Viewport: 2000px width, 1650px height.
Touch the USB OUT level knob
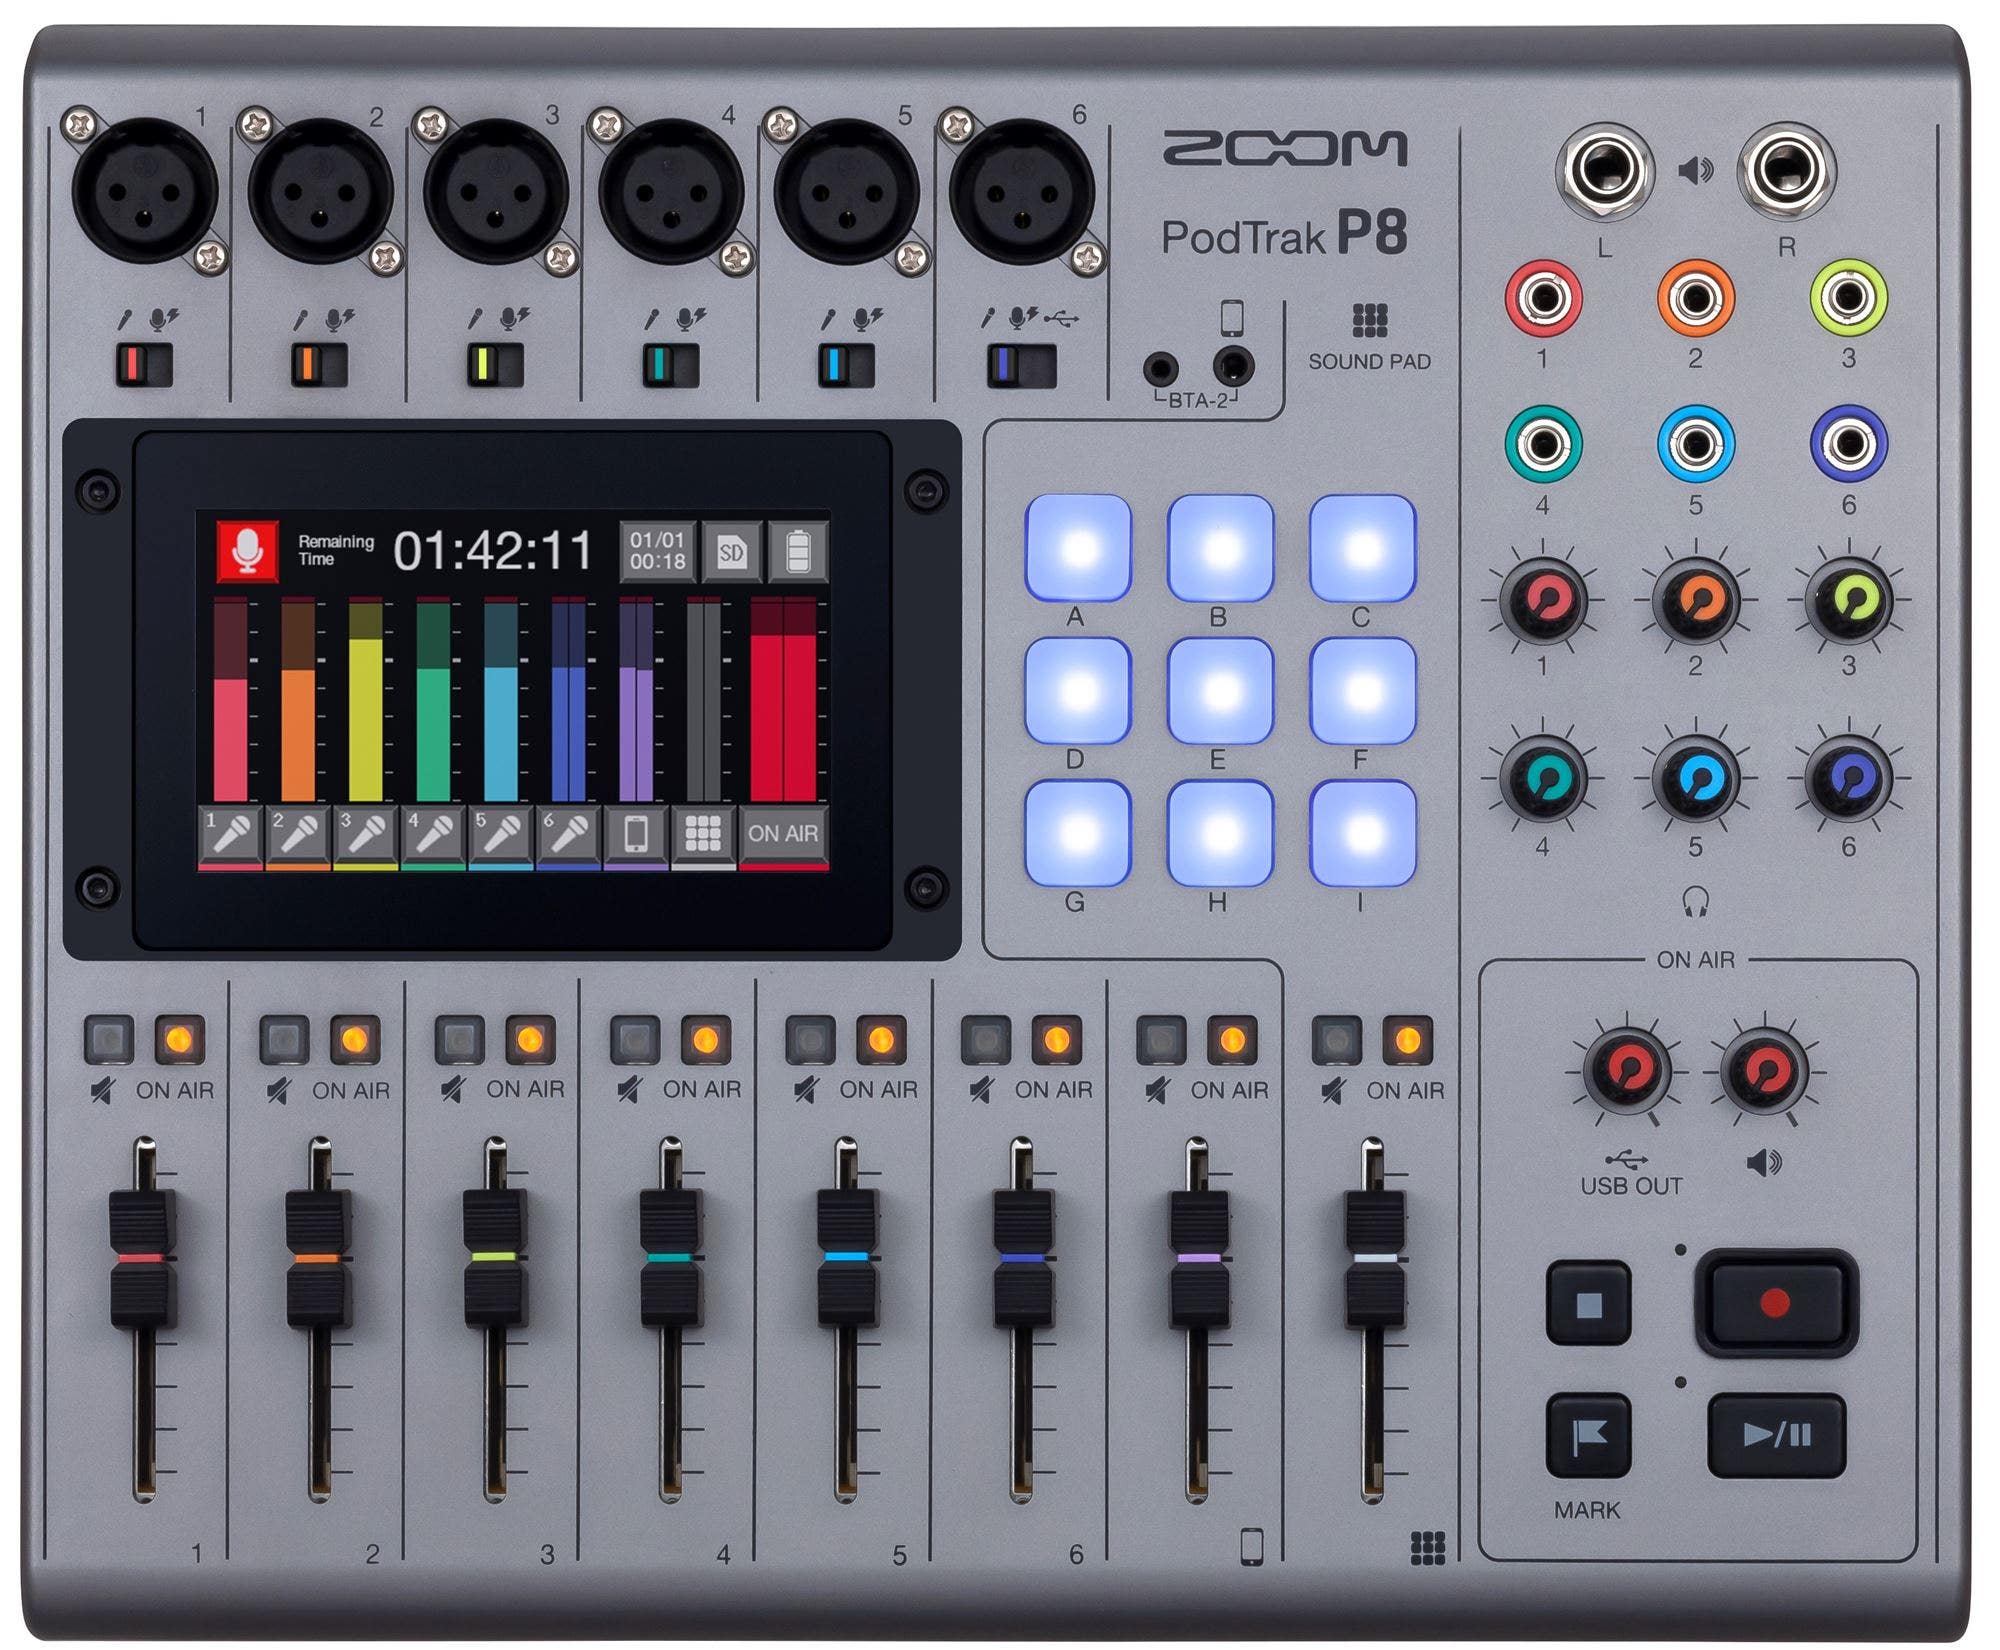[1626, 1071]
